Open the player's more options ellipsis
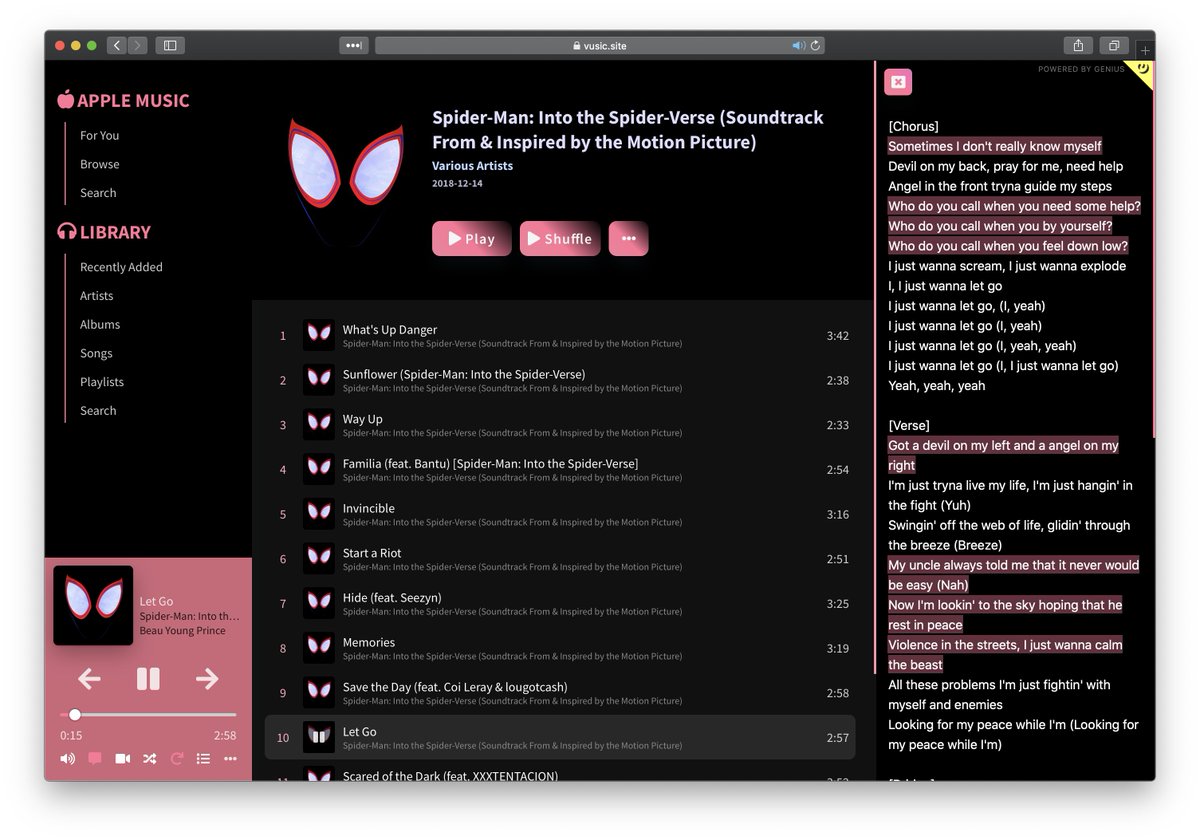The width and height of the screenshot is (1200, 840). (230, 759)
